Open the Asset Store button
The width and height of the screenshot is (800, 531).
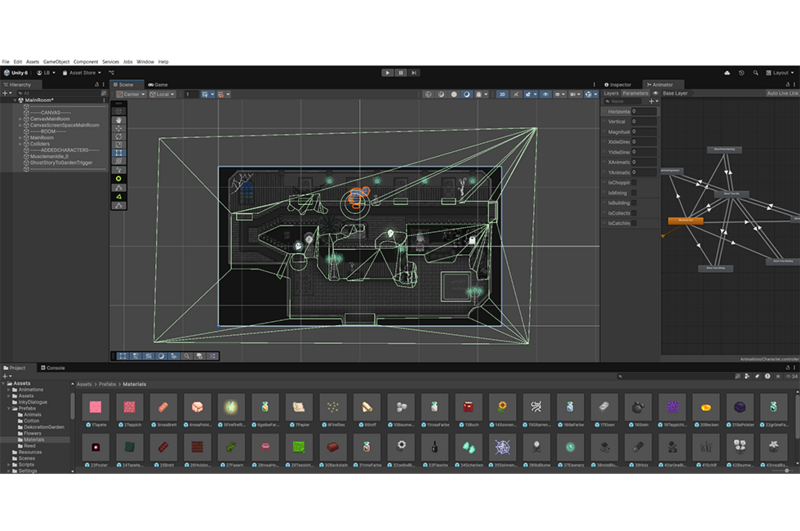tap(82, 73)
